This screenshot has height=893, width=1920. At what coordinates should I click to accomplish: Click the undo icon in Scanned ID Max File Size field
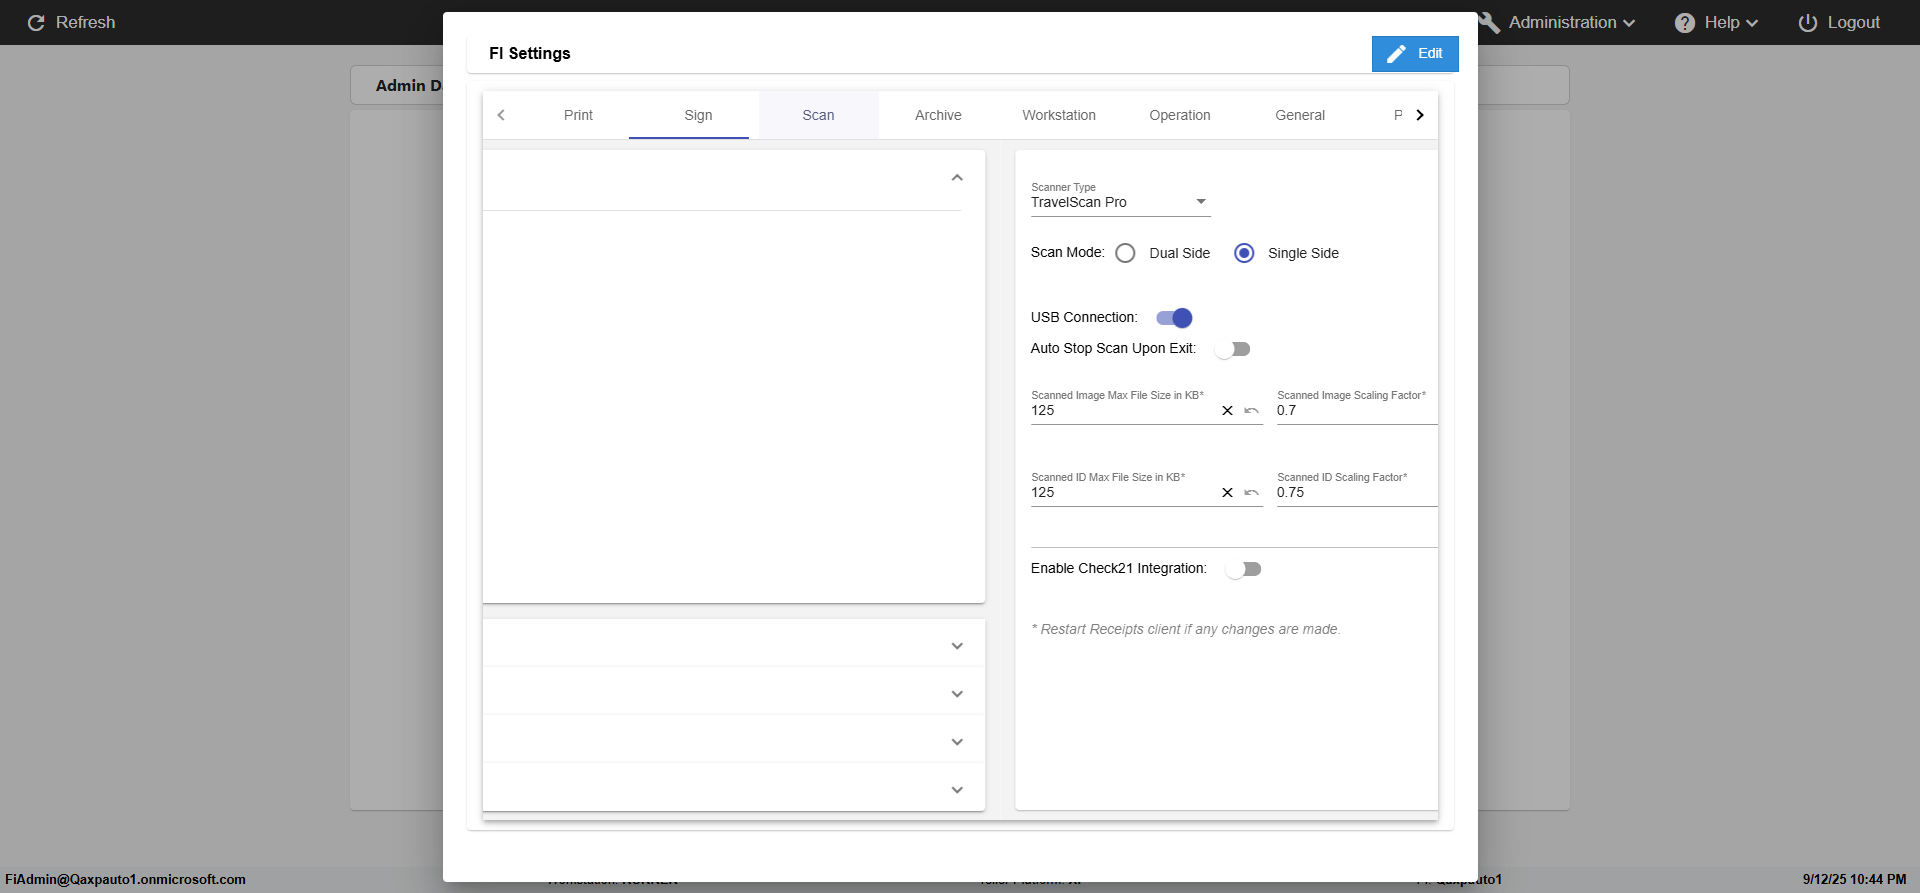click(1251, 493)
